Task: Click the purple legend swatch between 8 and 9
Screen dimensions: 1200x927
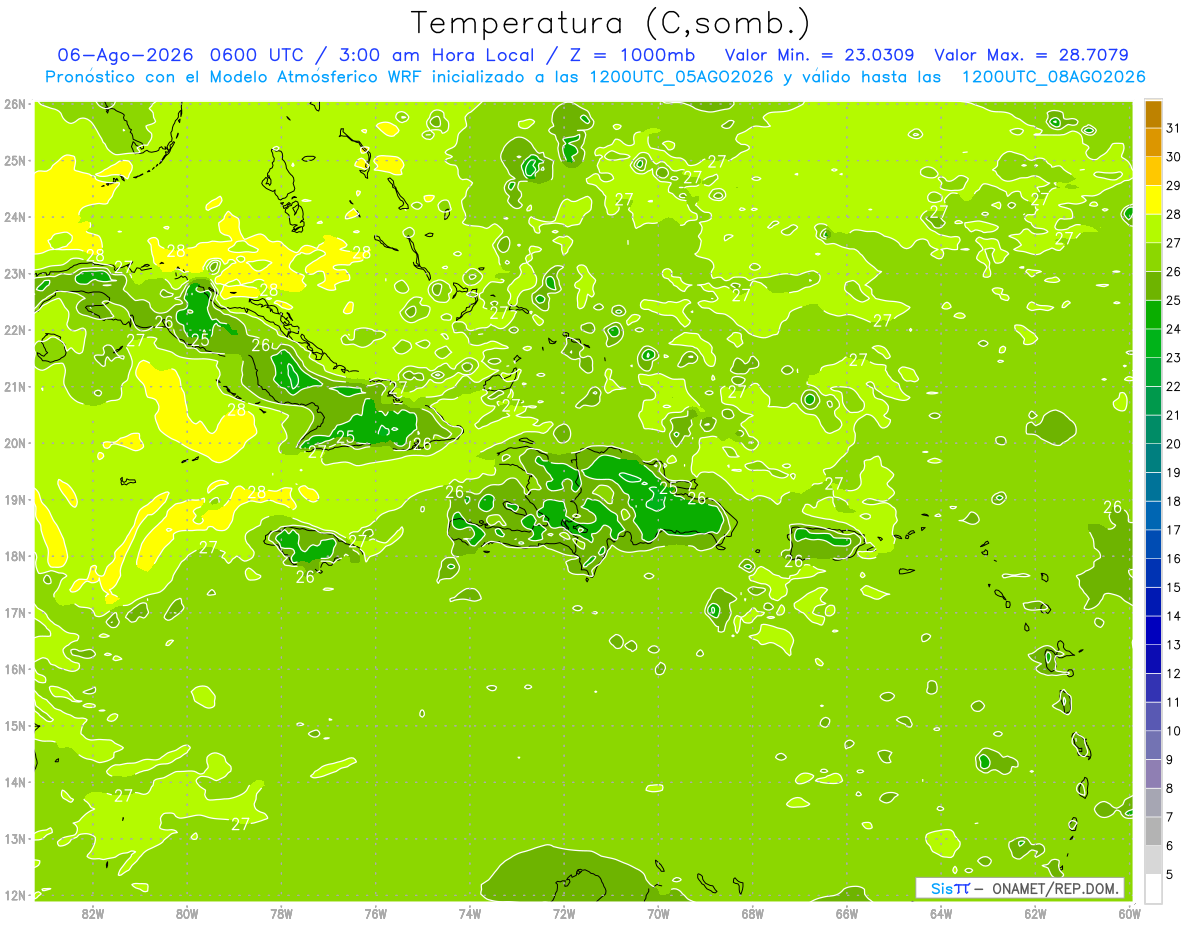Action: (1152, 774)
